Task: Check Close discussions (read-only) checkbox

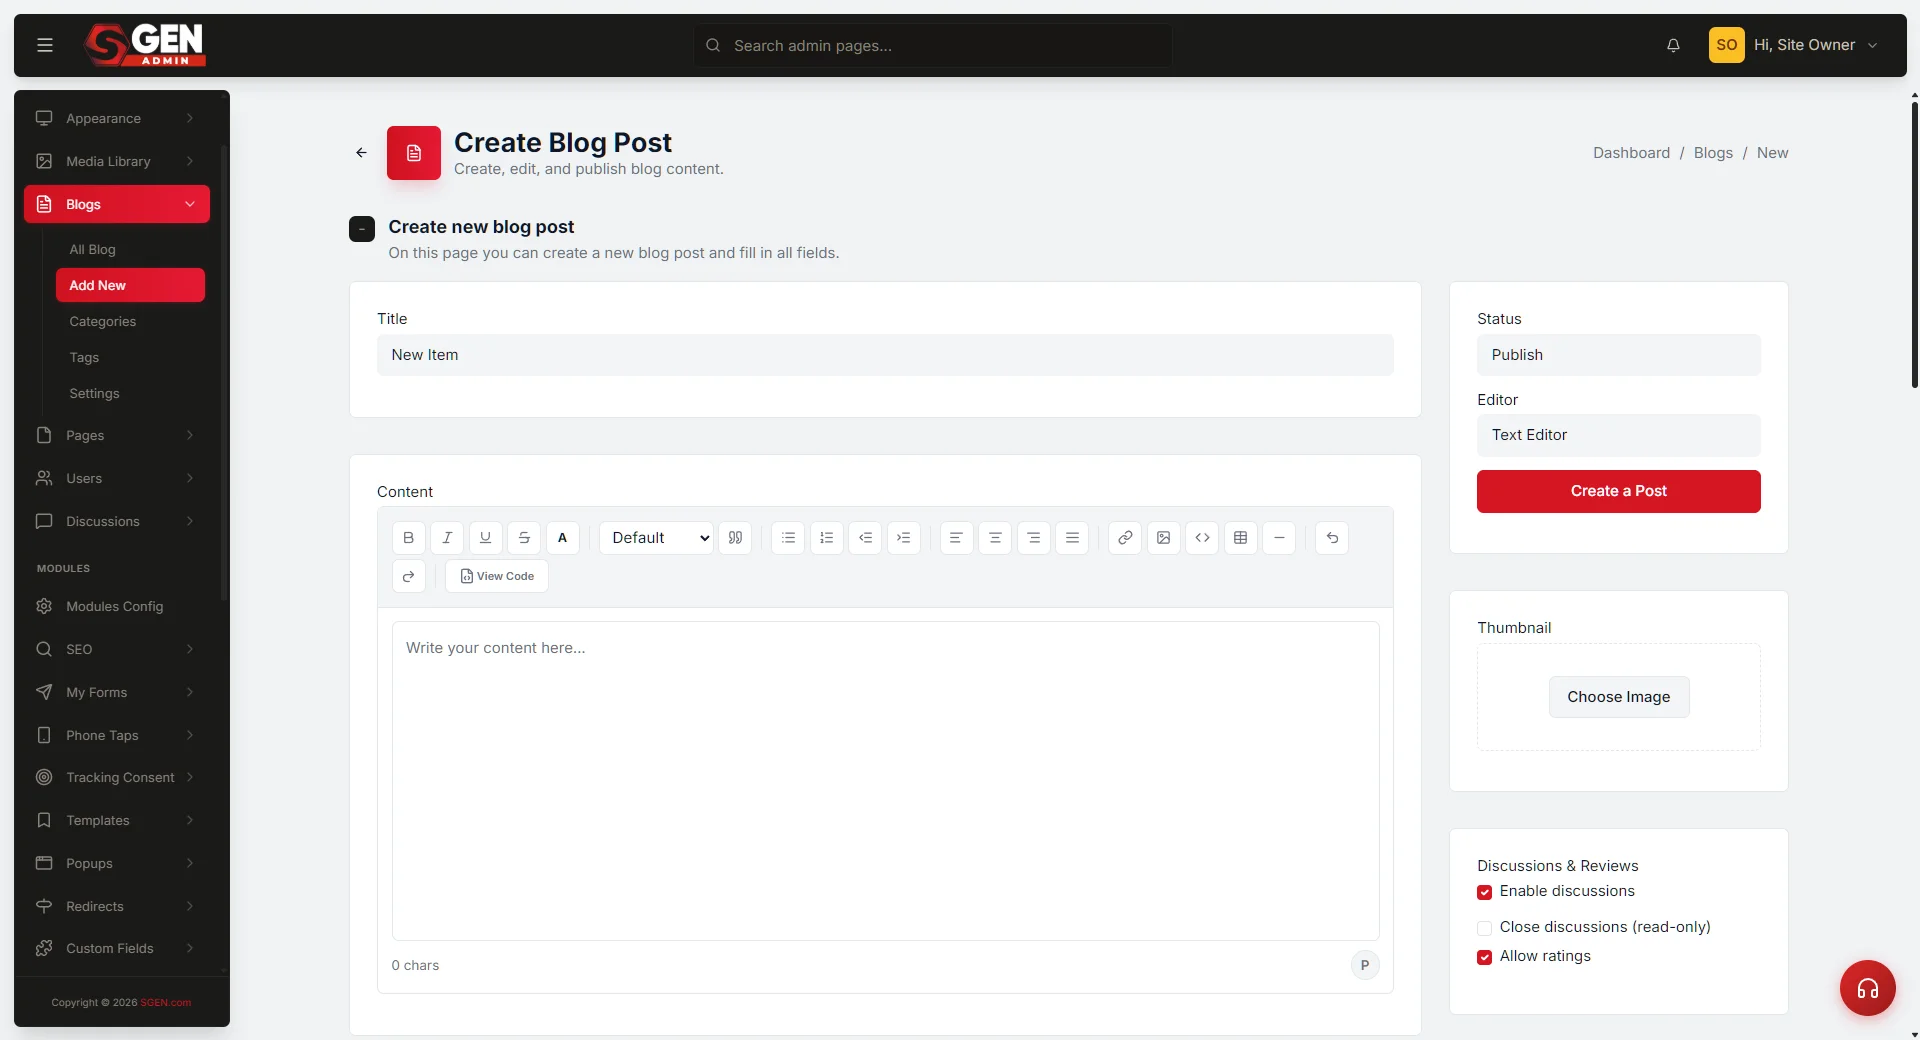Action: (x=1484, y=928)
